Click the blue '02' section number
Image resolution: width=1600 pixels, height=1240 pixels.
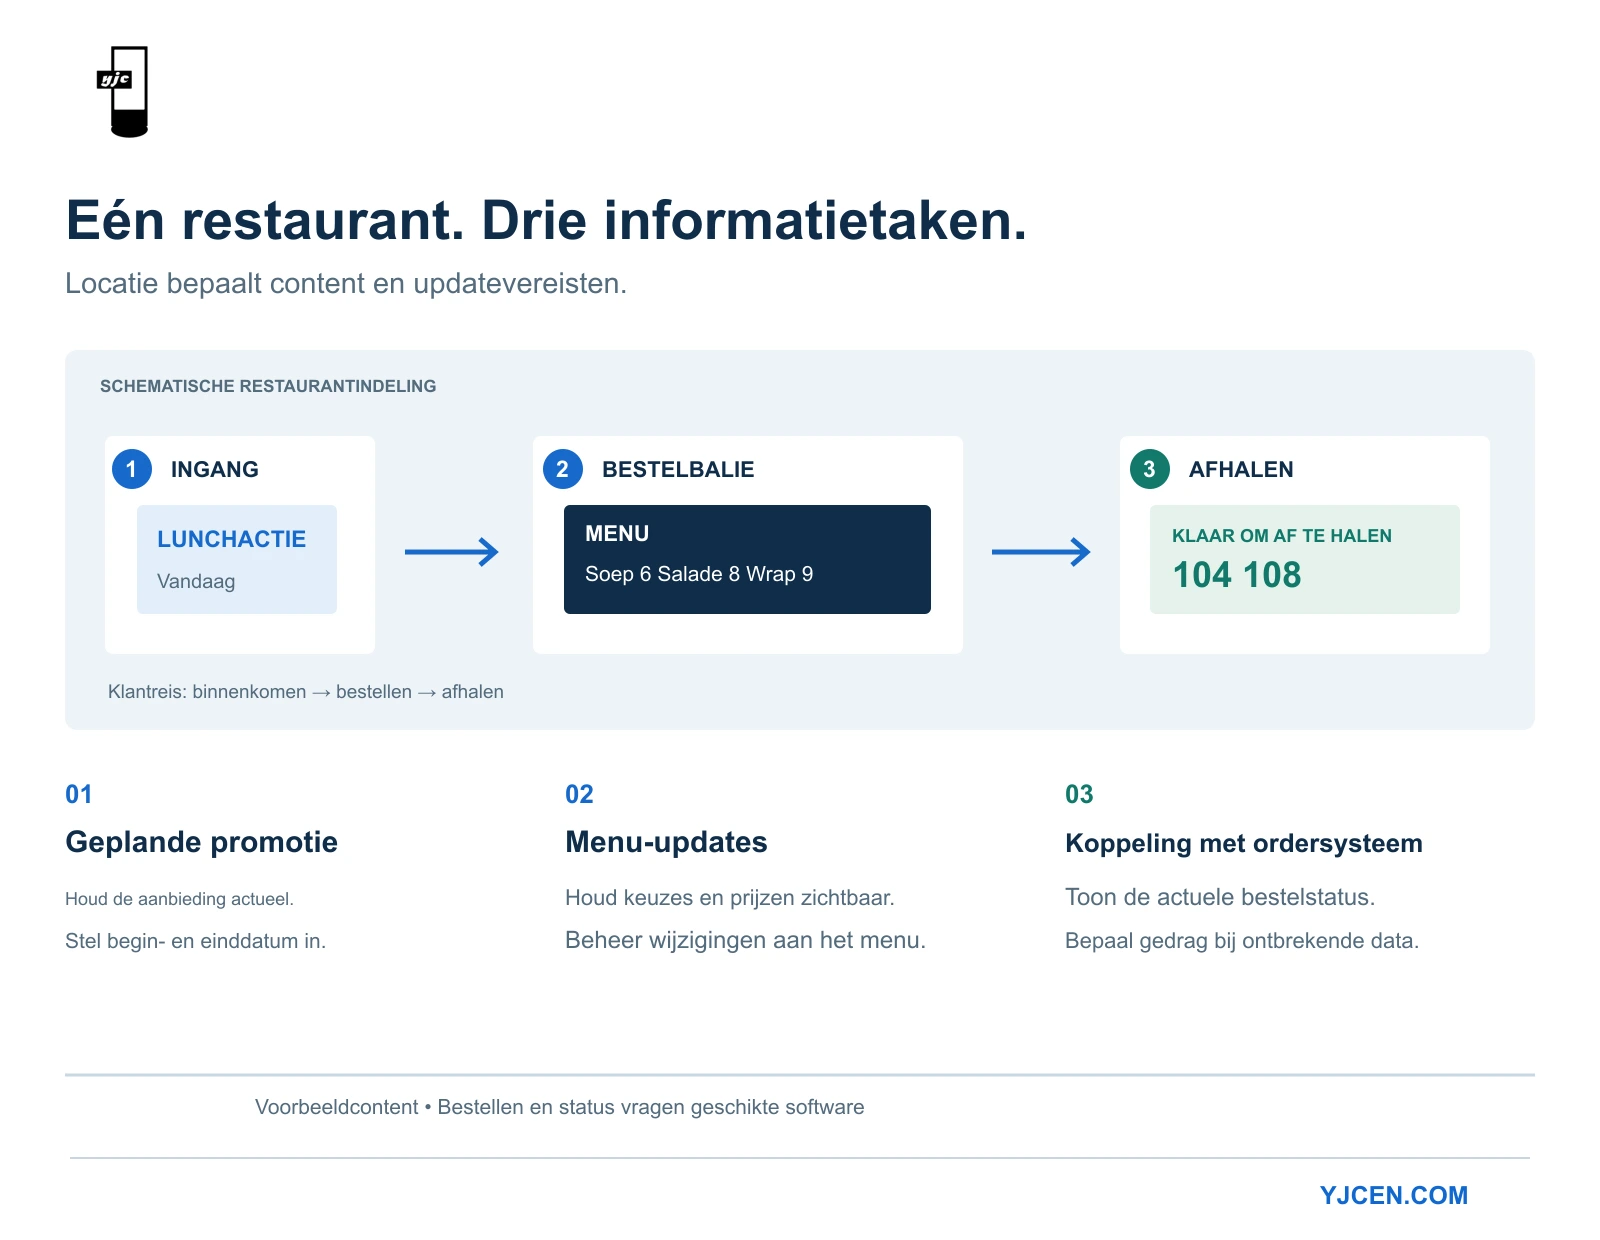[x=579, y=794]
